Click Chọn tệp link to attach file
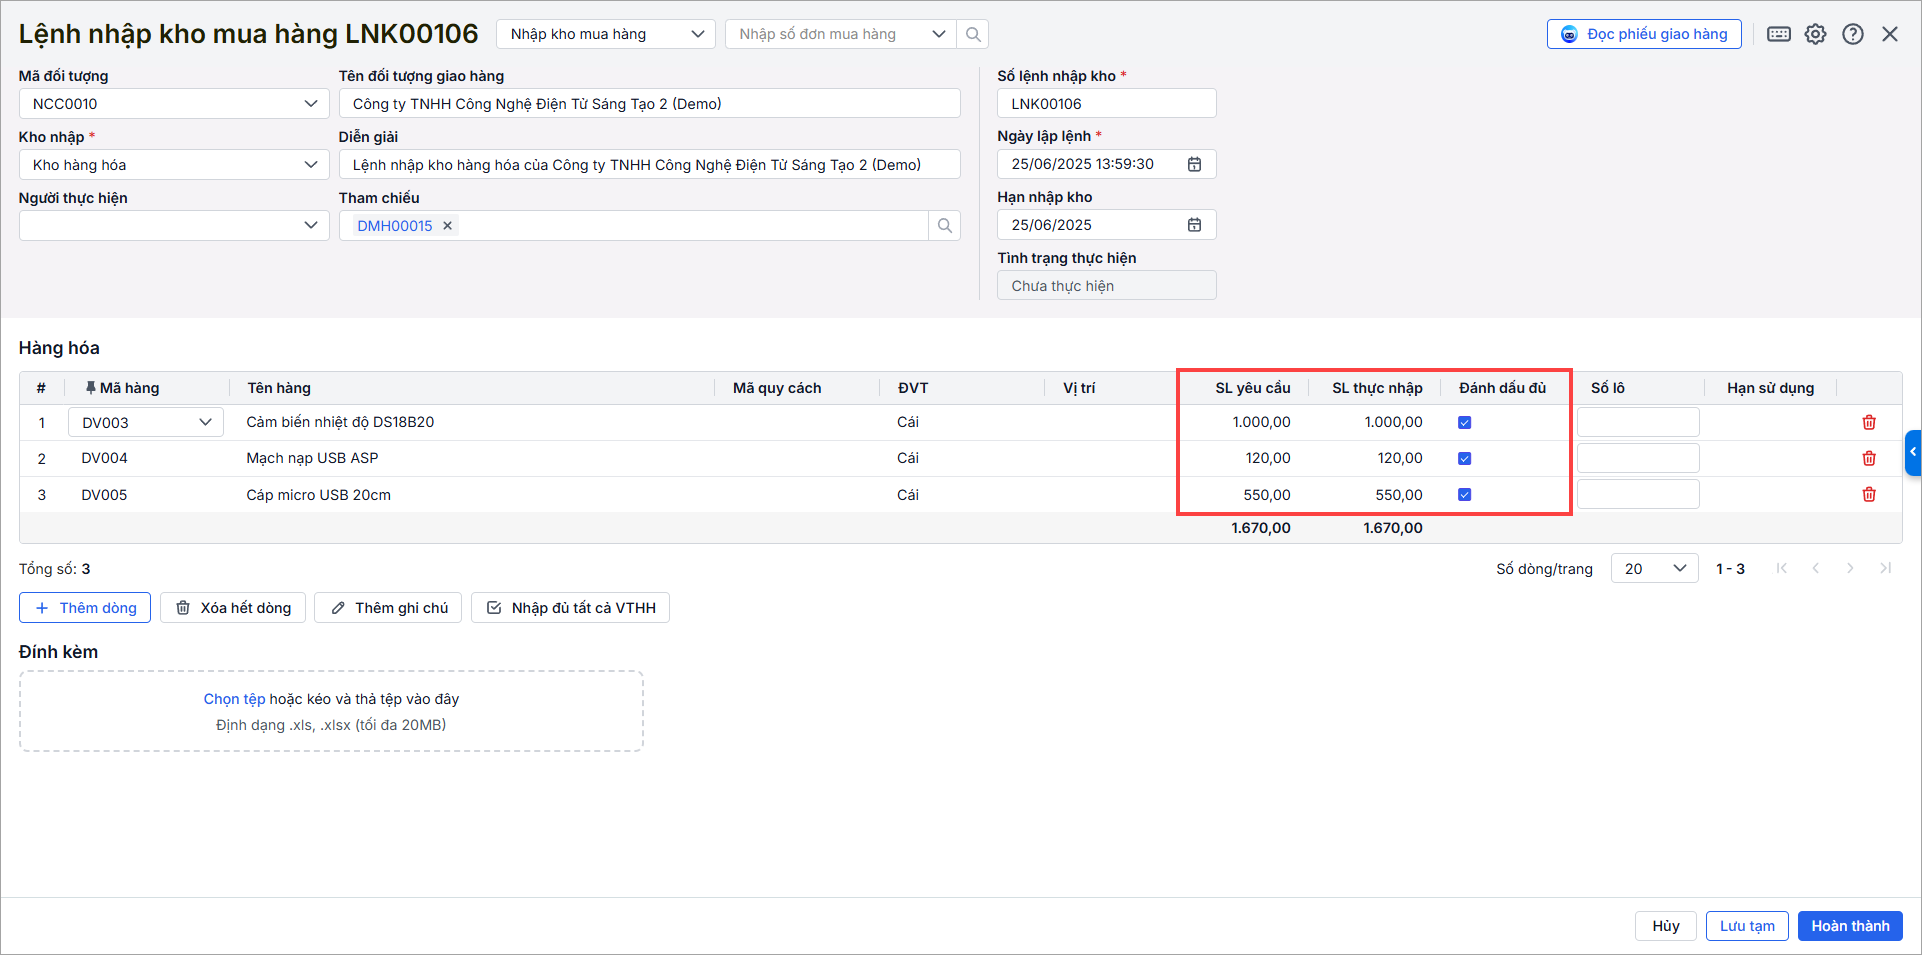The height and width of the screenshot is (955, 1922). point(234,699)
